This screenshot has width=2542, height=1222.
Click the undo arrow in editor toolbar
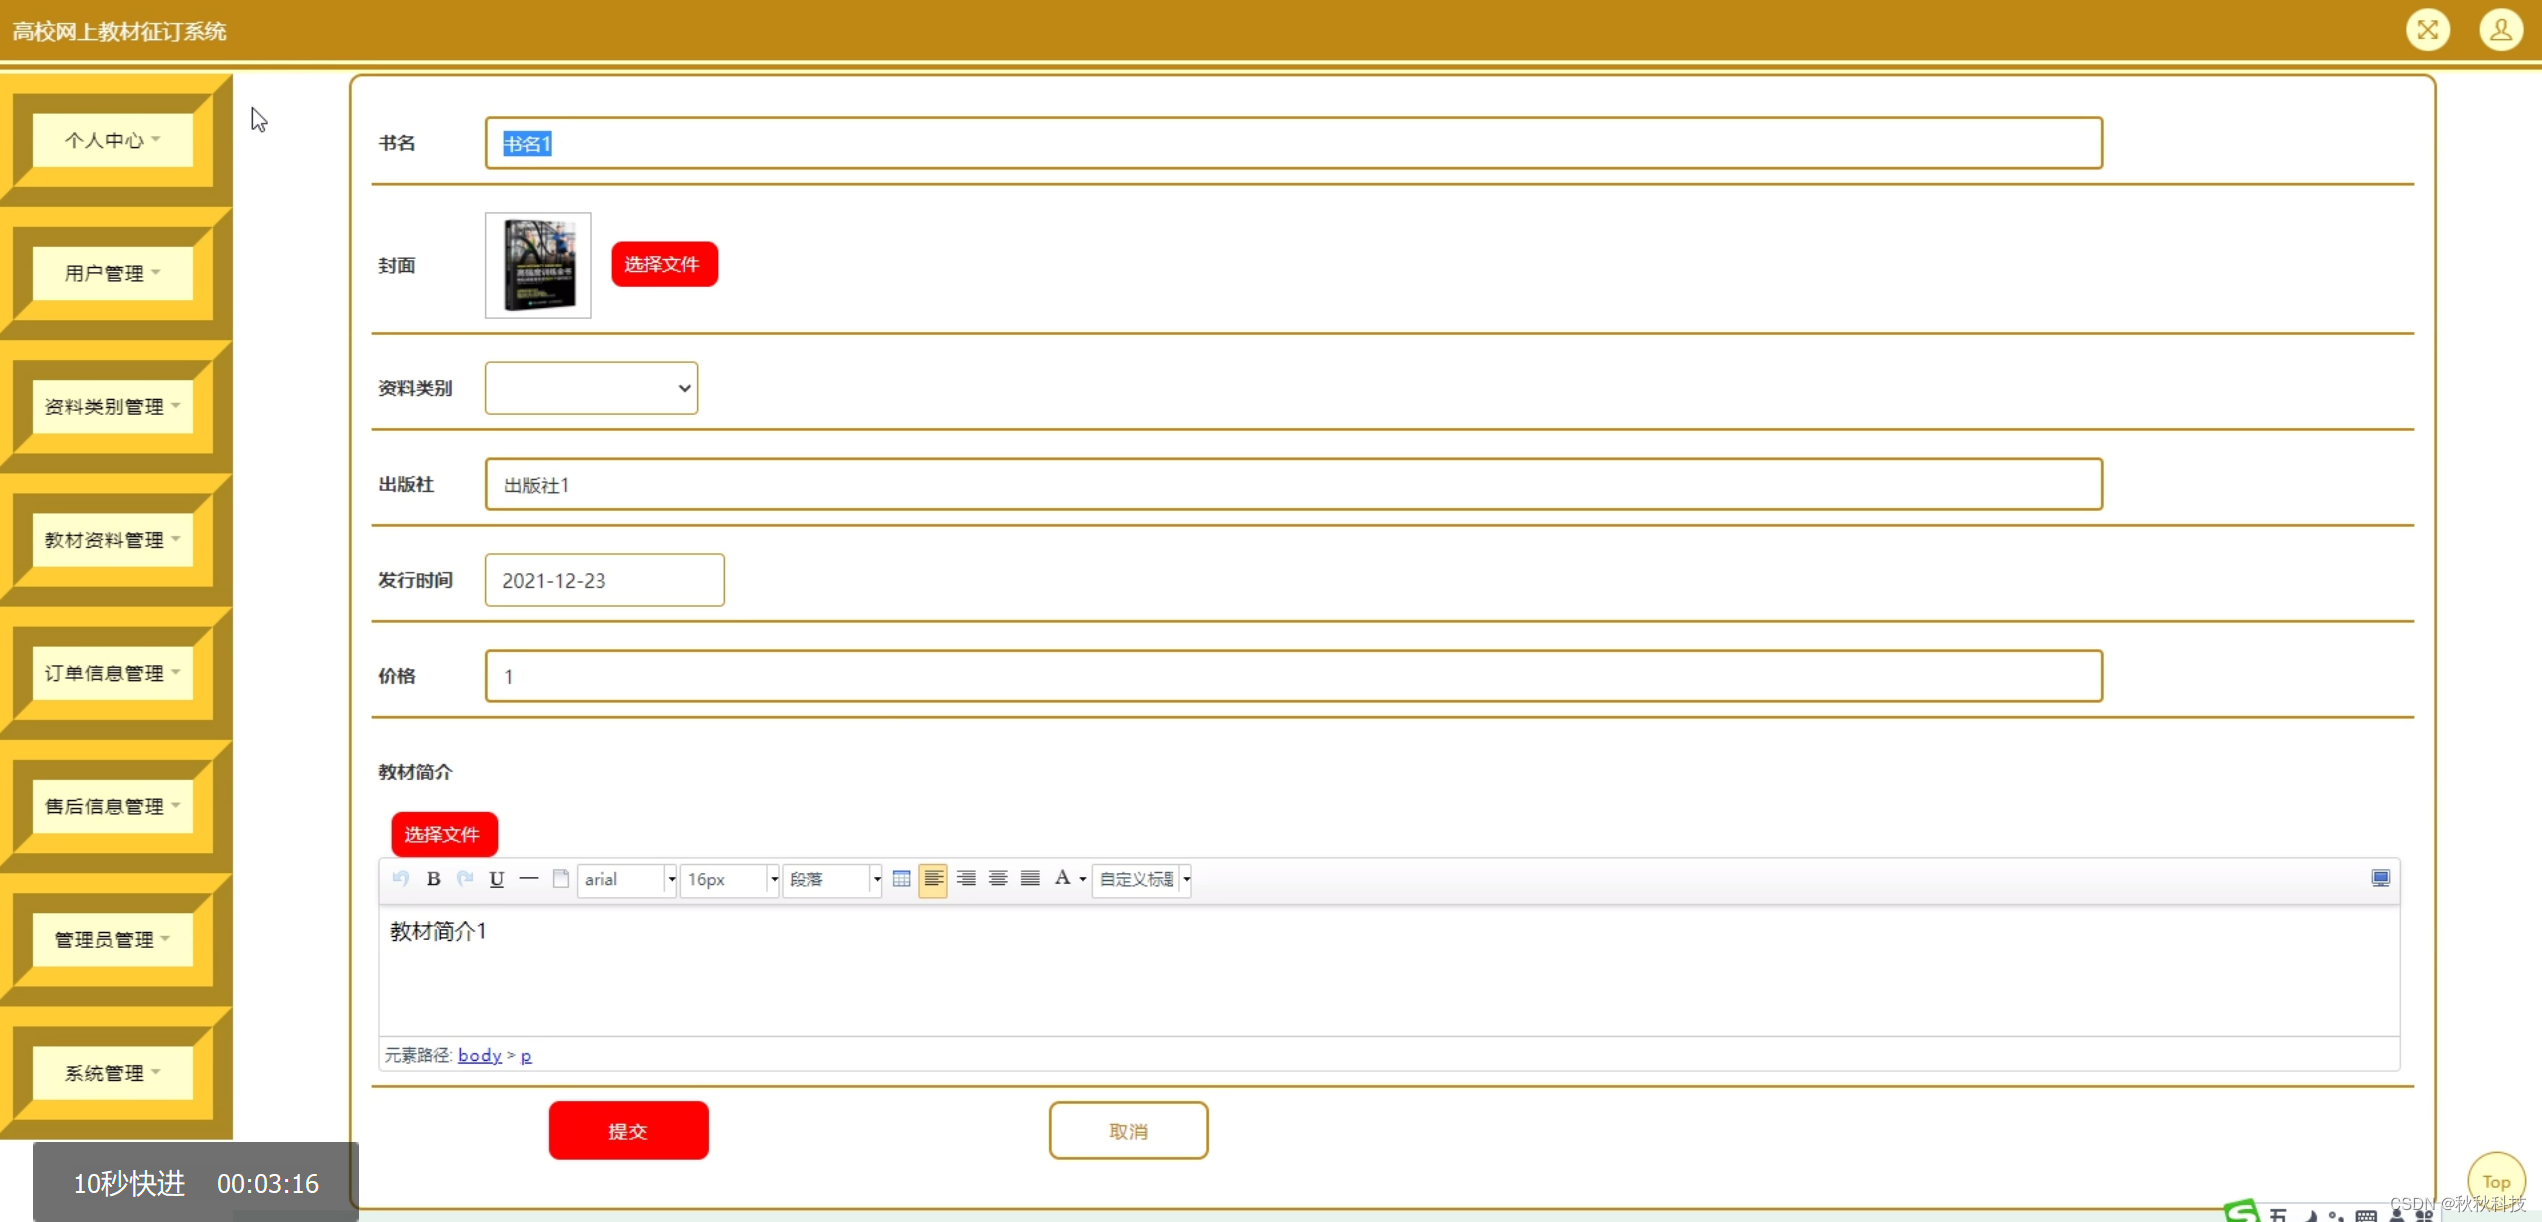[401, 879]
